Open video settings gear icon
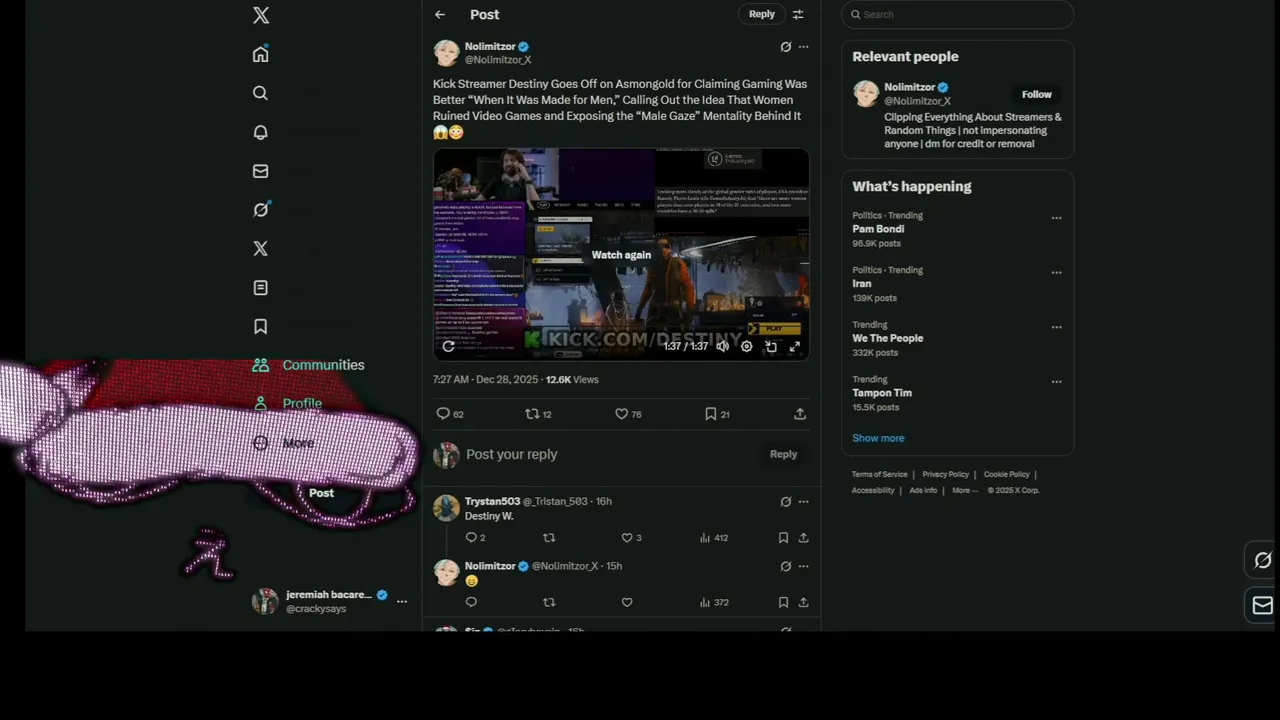Image resolution: width=1280 pixels, height=720 pixels. 746,346
